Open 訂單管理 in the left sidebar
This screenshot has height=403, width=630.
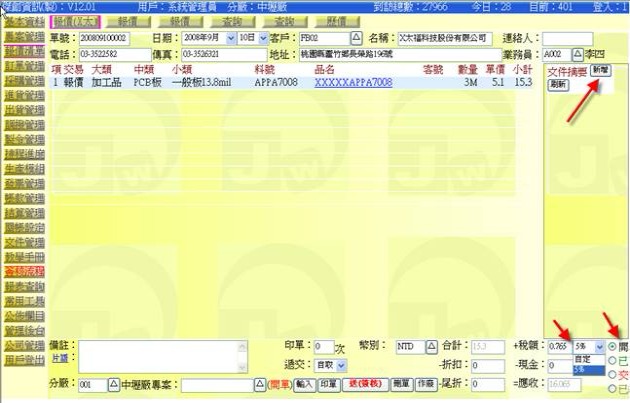(22, 65)
